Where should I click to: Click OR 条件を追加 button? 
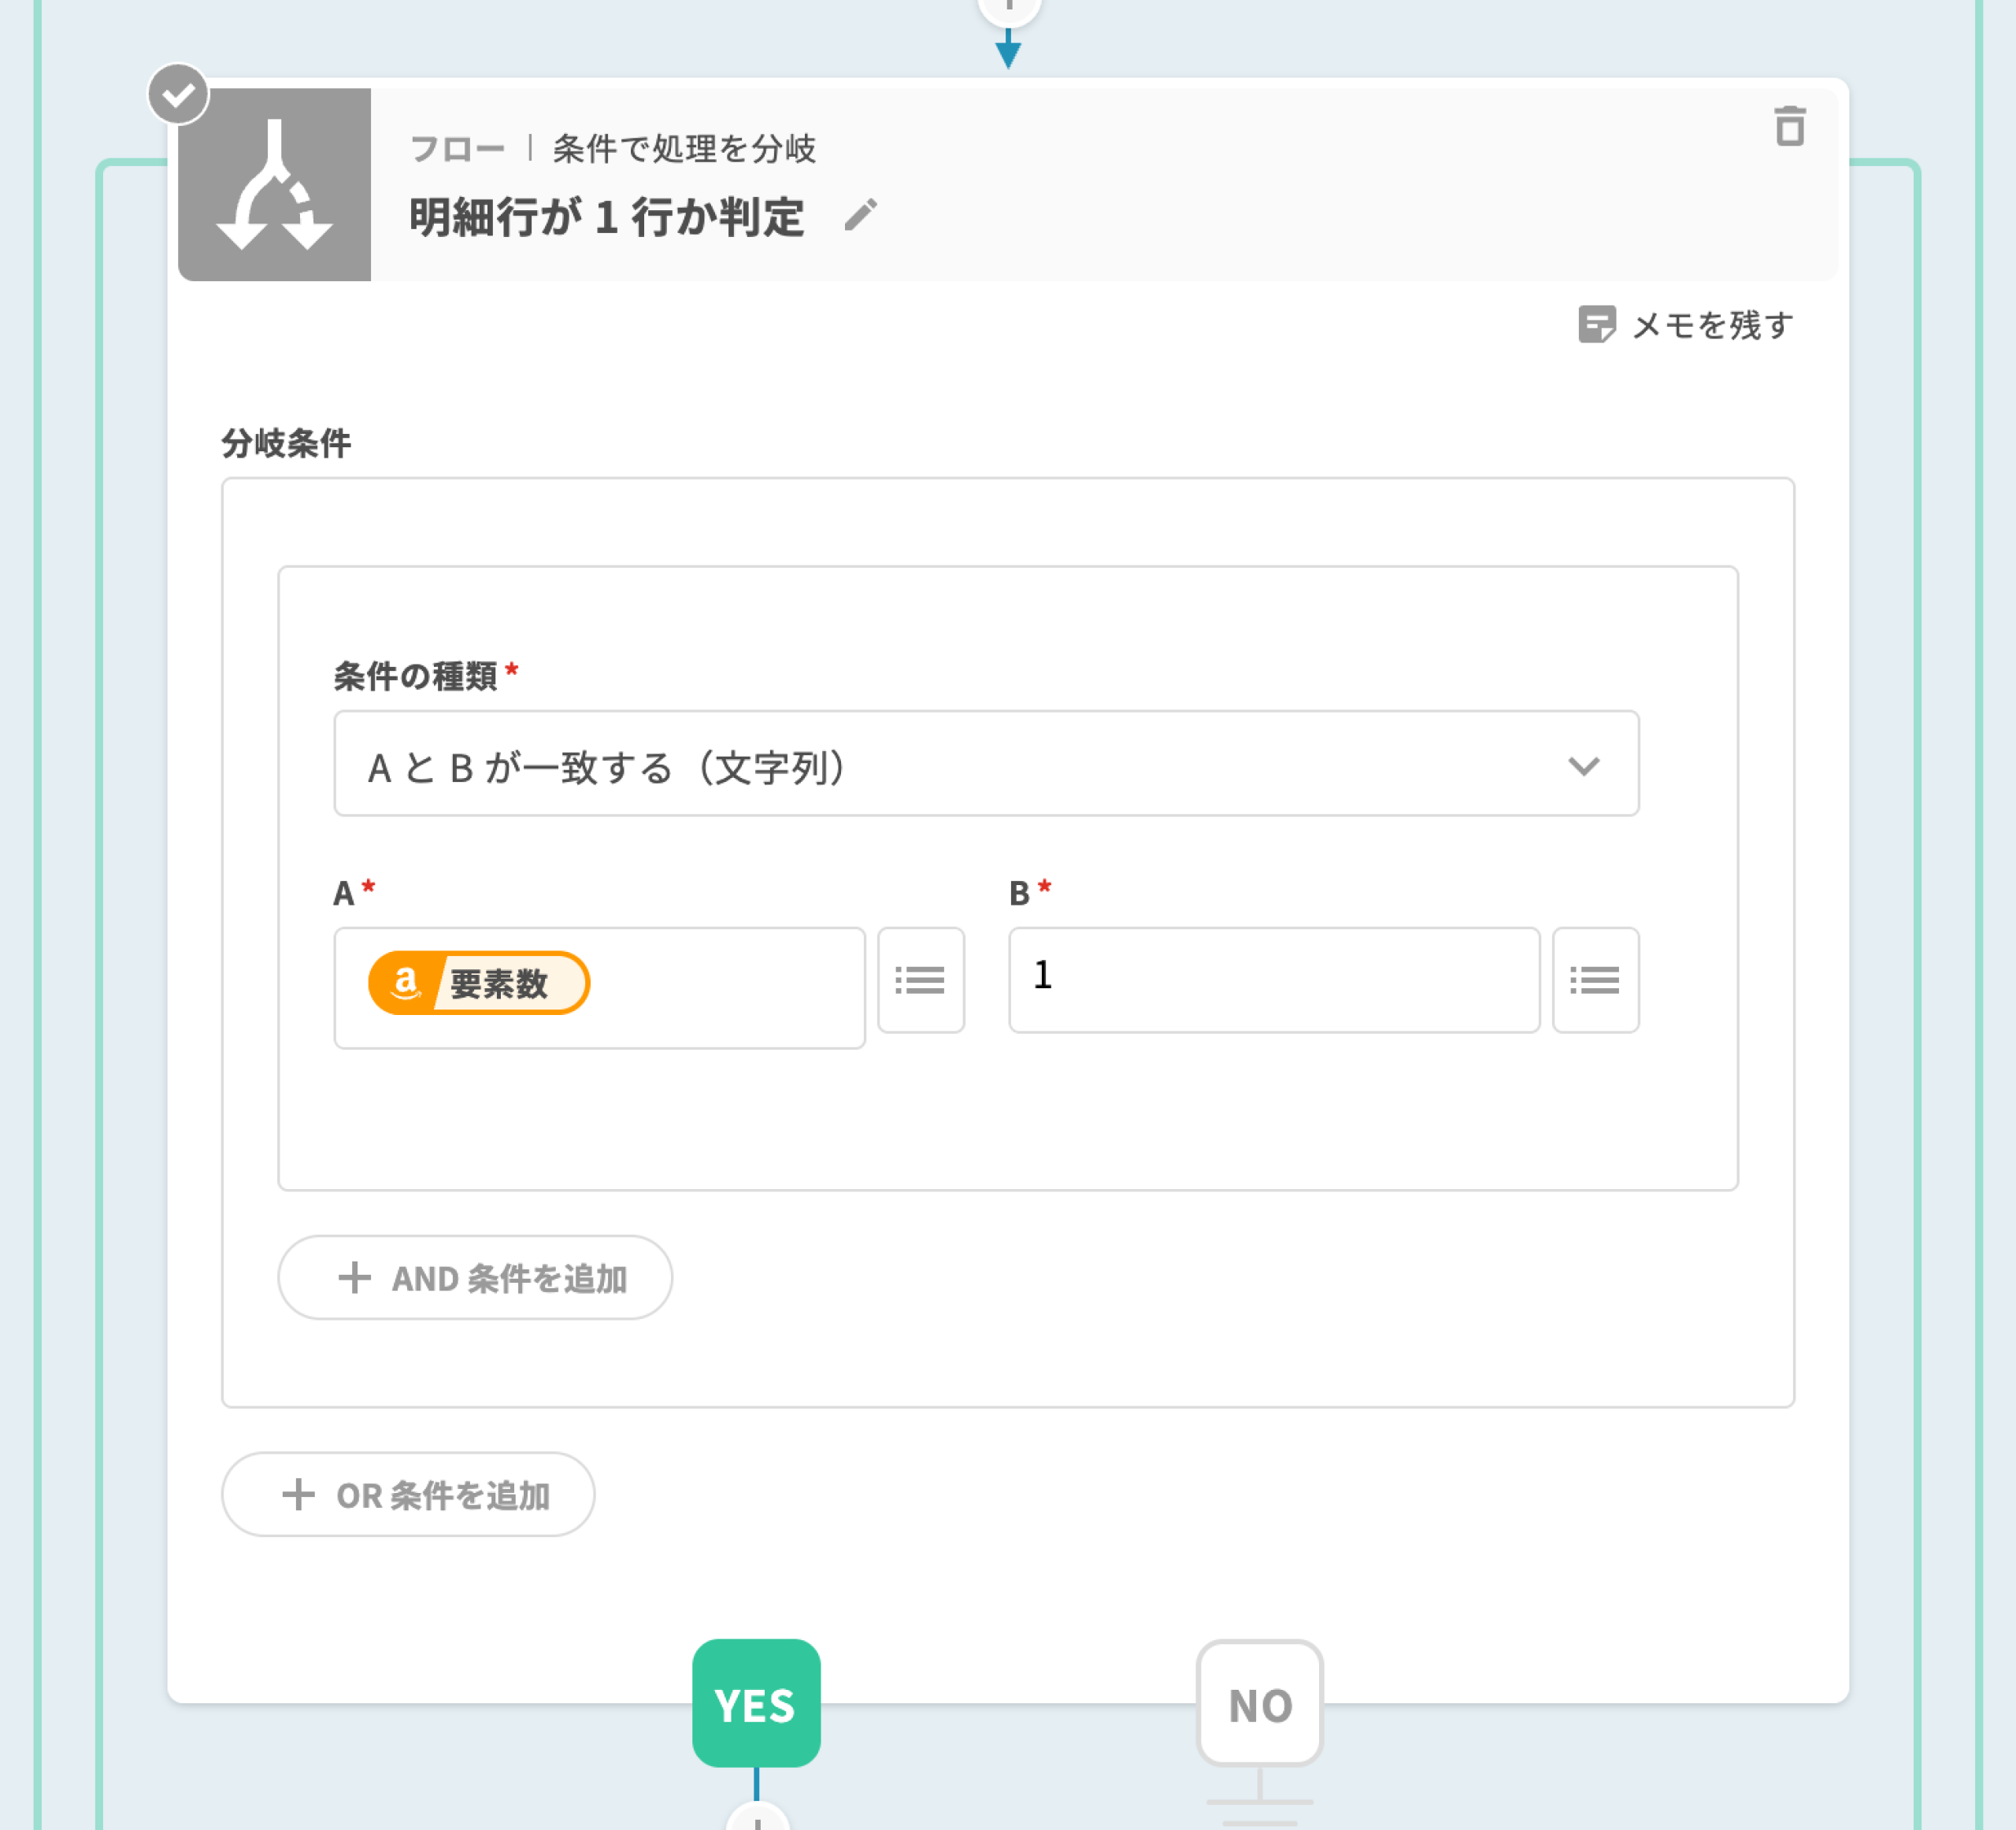408,1494
